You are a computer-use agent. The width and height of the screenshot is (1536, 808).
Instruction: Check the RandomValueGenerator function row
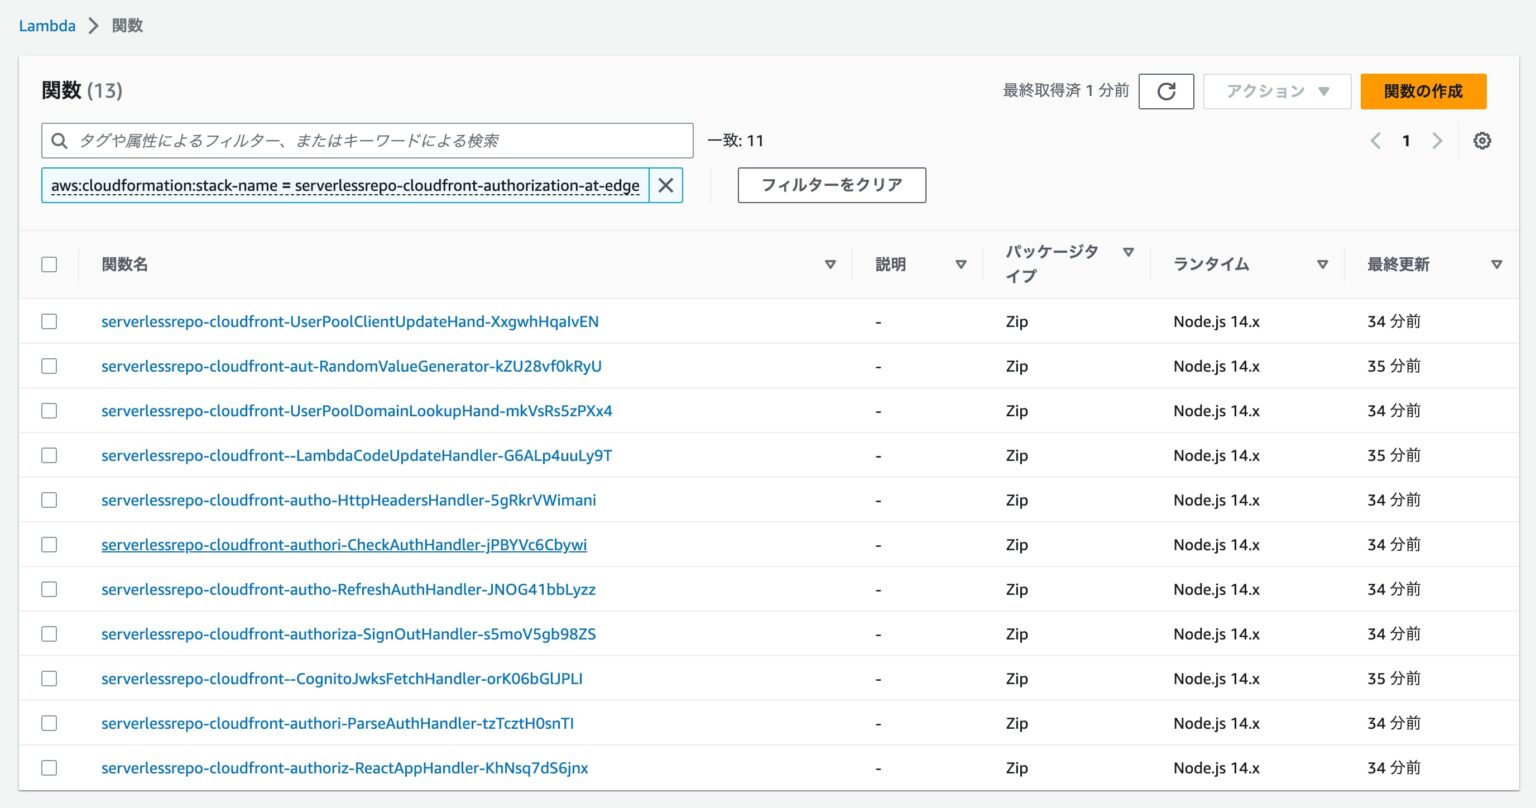49,366
